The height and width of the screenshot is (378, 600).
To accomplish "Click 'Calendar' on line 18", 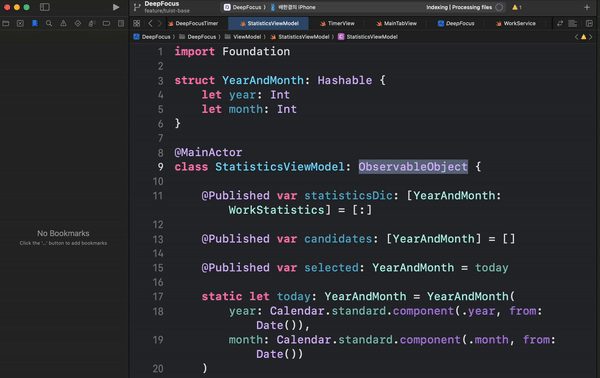I will [x=297, y=311].
